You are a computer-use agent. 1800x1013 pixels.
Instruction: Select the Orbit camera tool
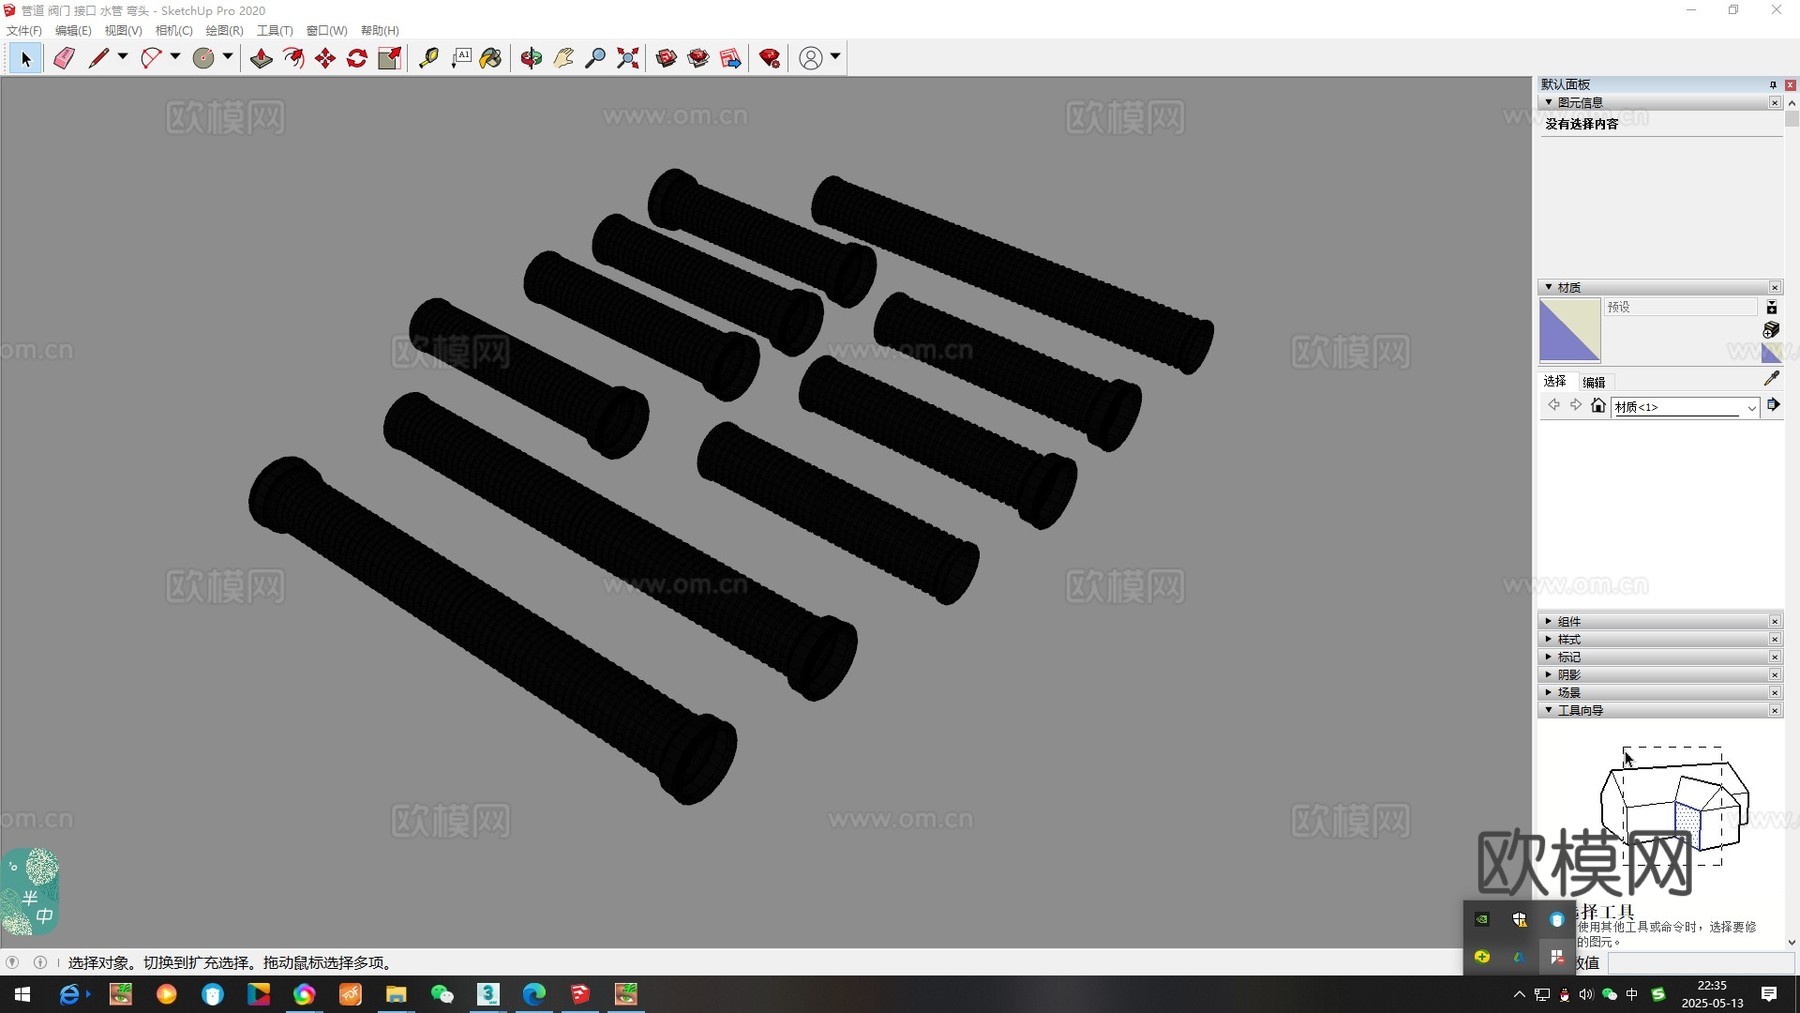(531, 59)
